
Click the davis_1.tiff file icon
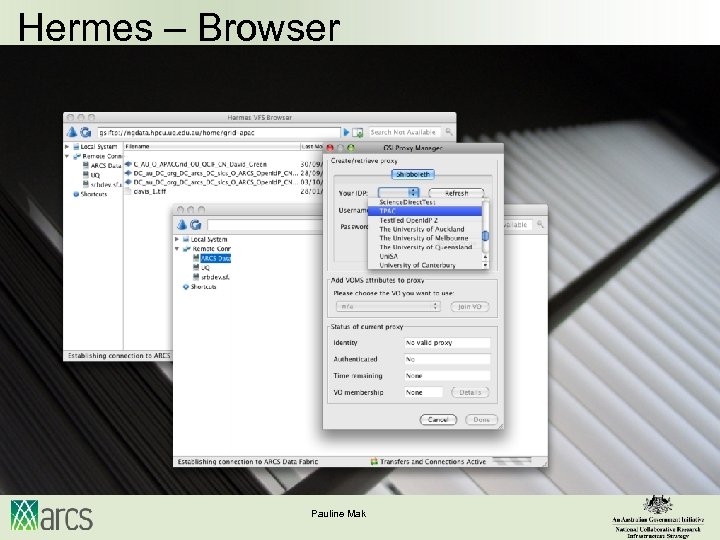tap(129, 191)
